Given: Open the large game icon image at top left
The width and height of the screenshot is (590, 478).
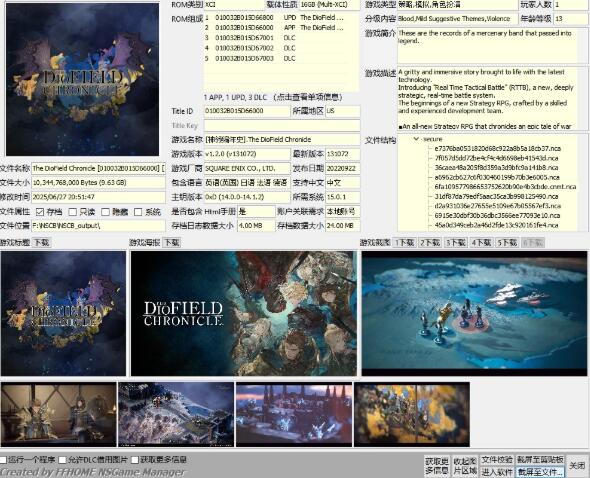Looking at the screenshot, I should (82, 79).
